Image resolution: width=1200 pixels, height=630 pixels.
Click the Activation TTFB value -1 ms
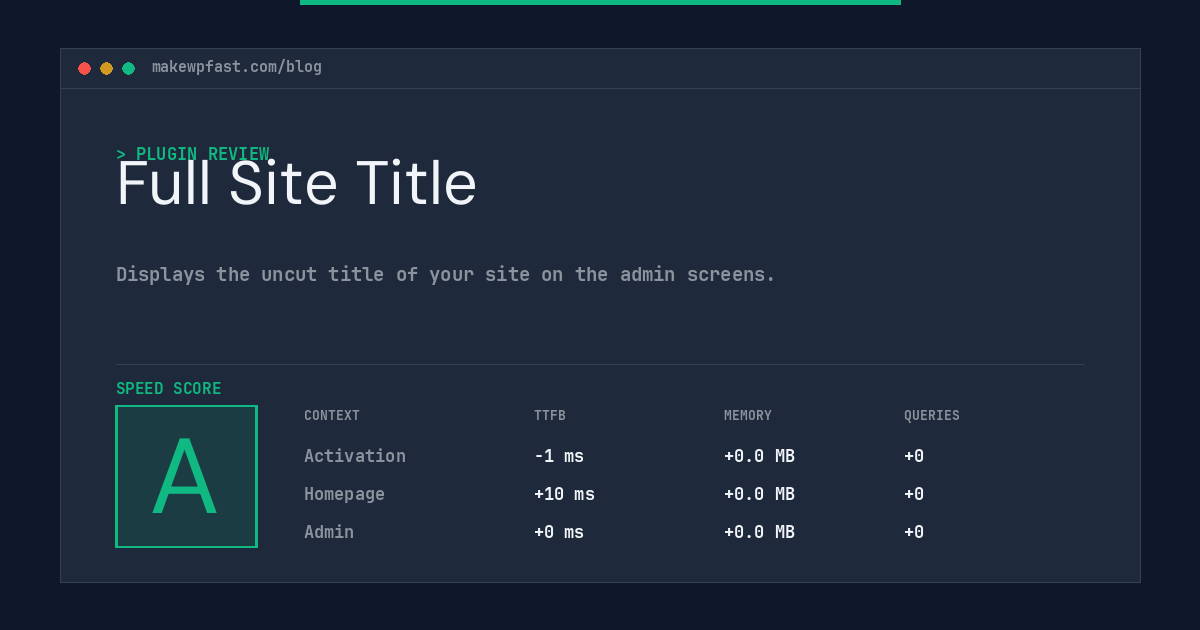pos(559,456)
